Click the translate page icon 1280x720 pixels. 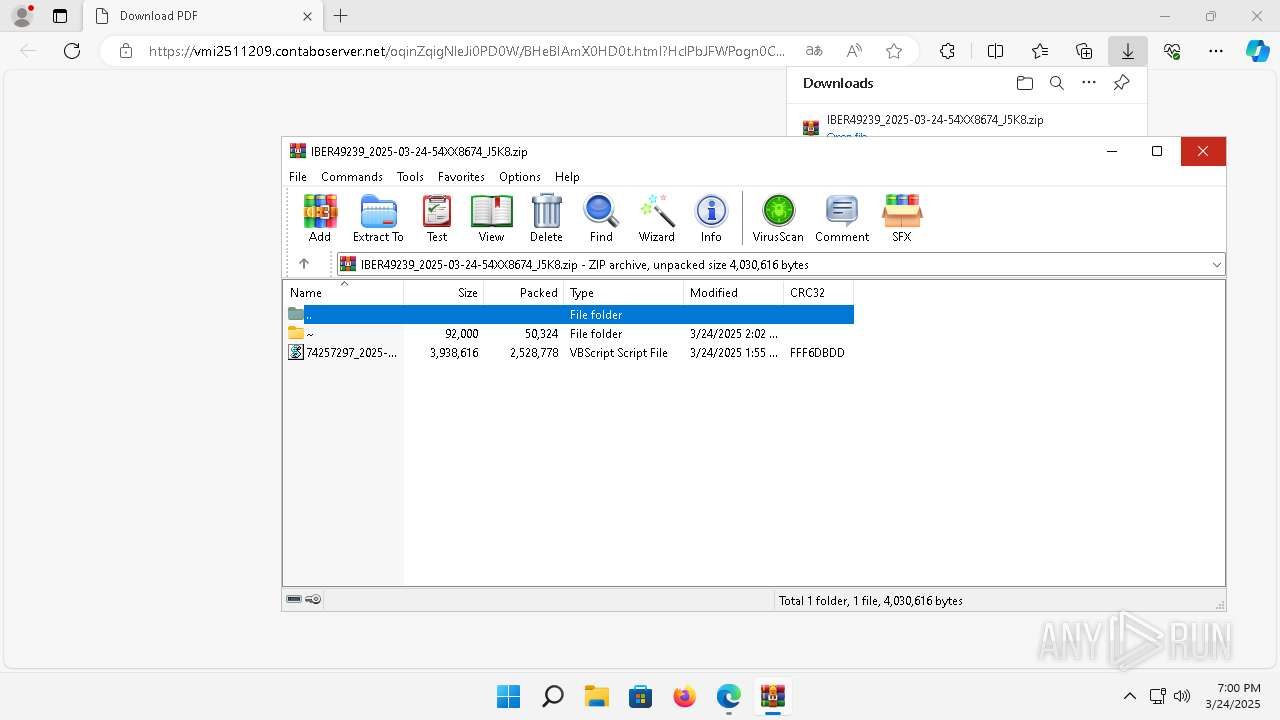click(814, 51)
